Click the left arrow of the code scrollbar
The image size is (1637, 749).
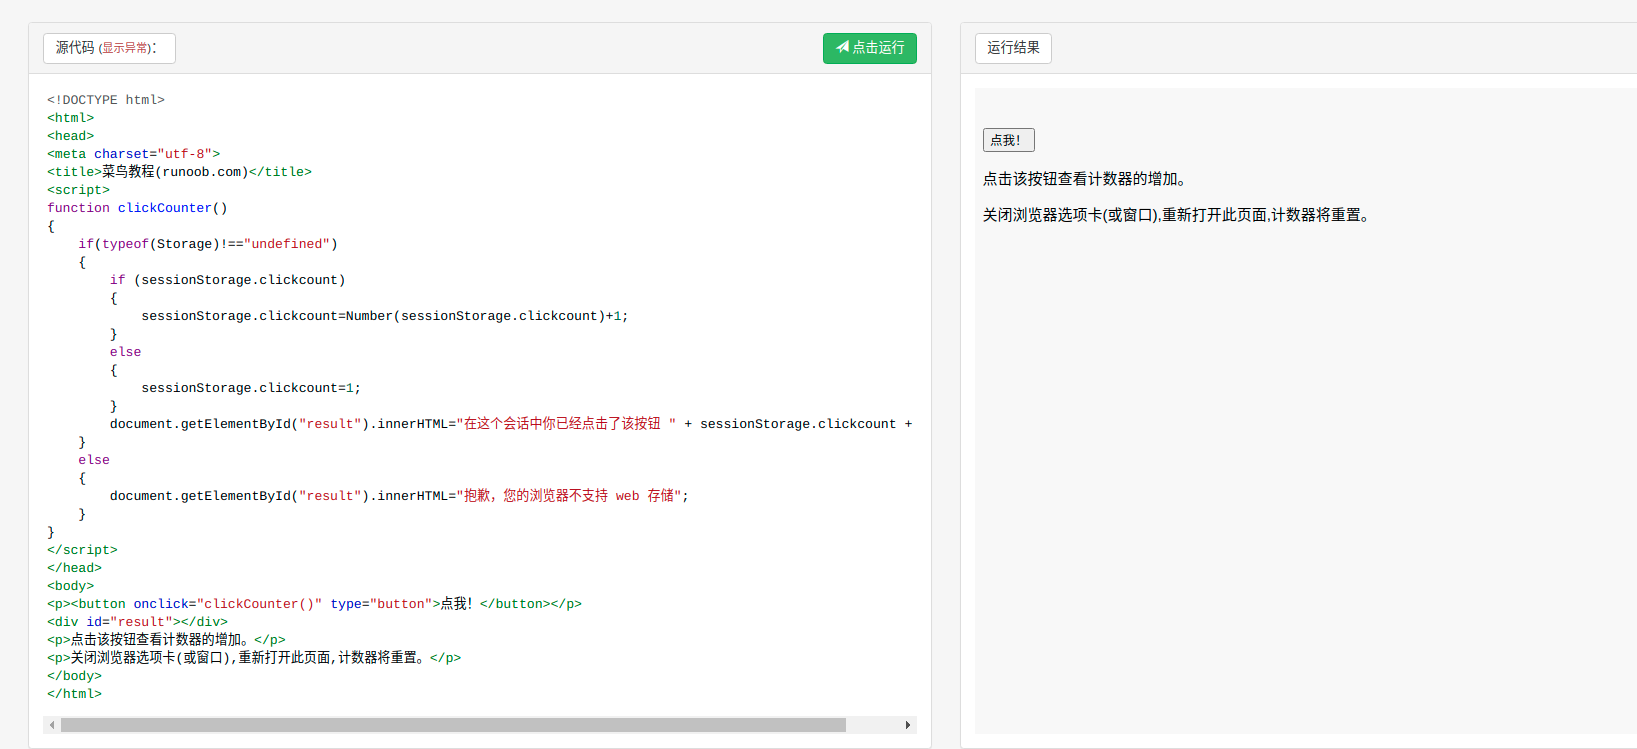52,725
